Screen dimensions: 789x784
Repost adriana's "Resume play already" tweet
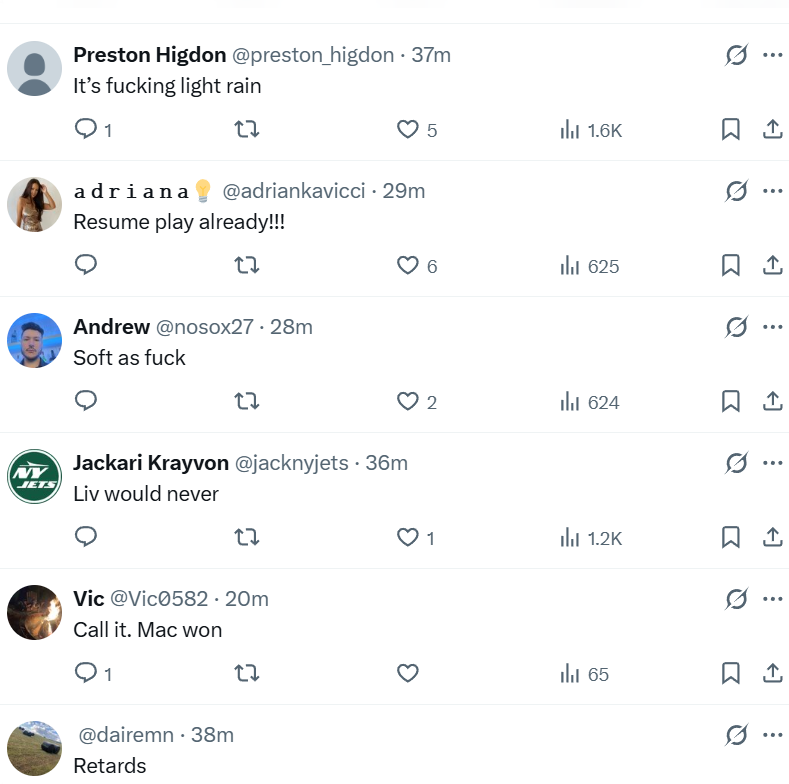246,265
